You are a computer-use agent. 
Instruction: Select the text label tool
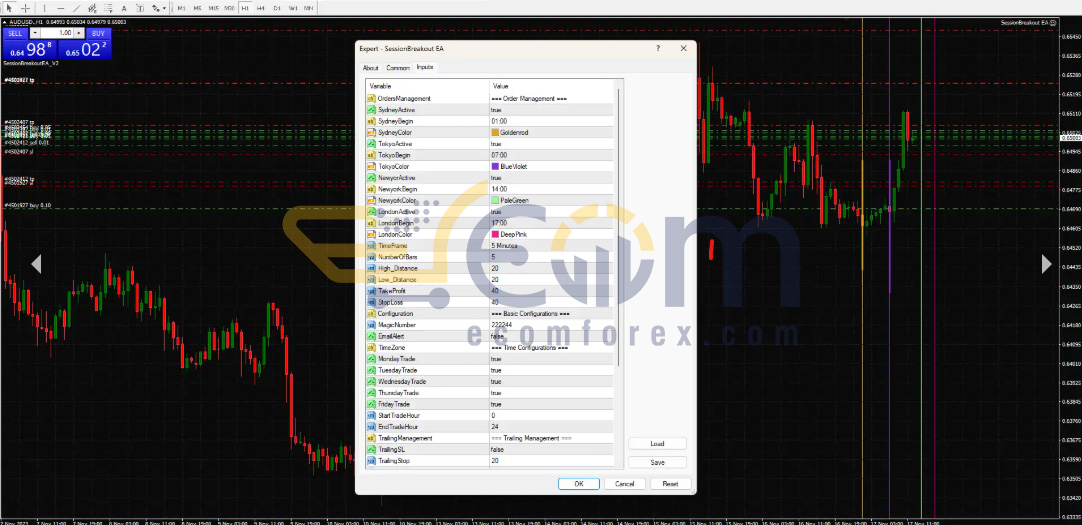point(140,8)
